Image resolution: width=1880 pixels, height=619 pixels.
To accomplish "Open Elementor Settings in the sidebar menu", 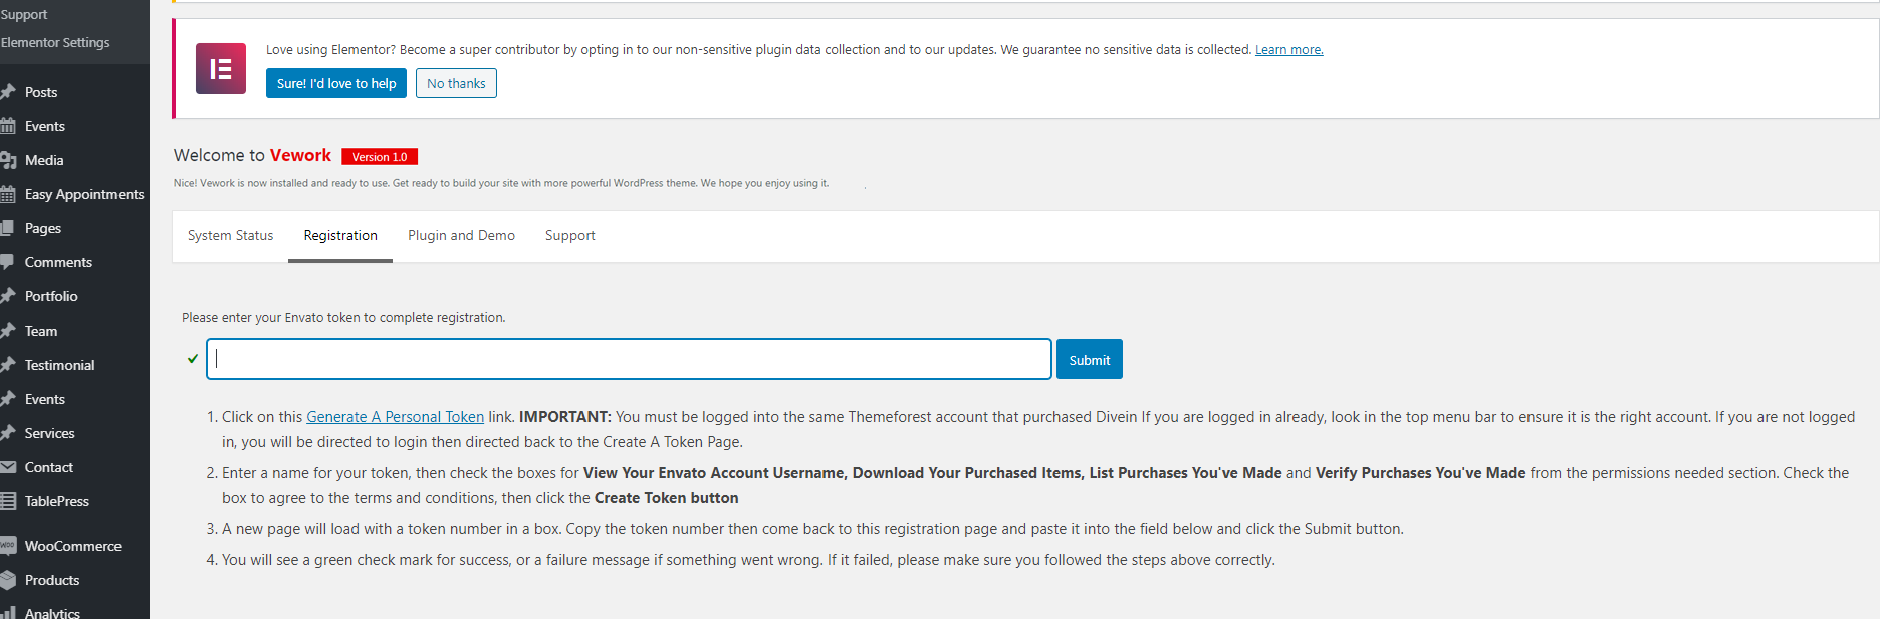I will tap(56, 43).
